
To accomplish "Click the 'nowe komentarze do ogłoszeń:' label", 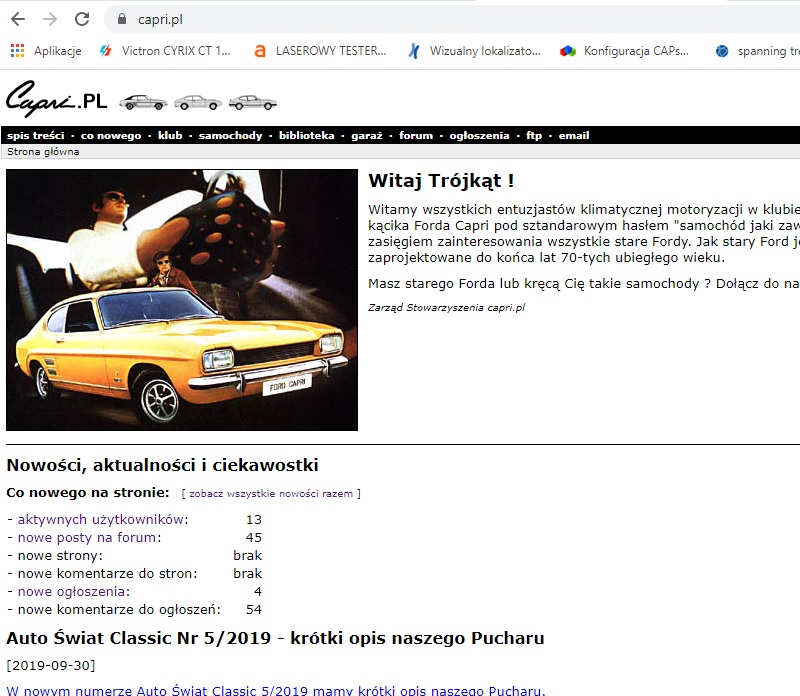I will 119,609.
